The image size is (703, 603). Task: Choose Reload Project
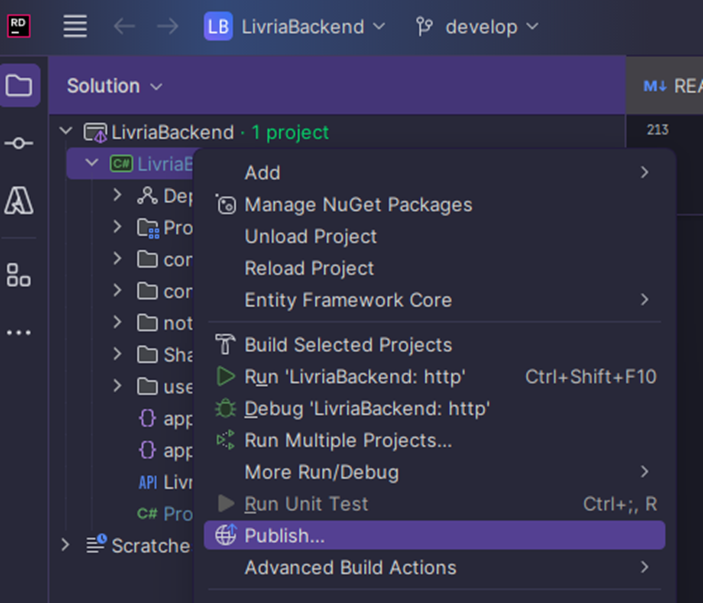click(x=434, y=268)
